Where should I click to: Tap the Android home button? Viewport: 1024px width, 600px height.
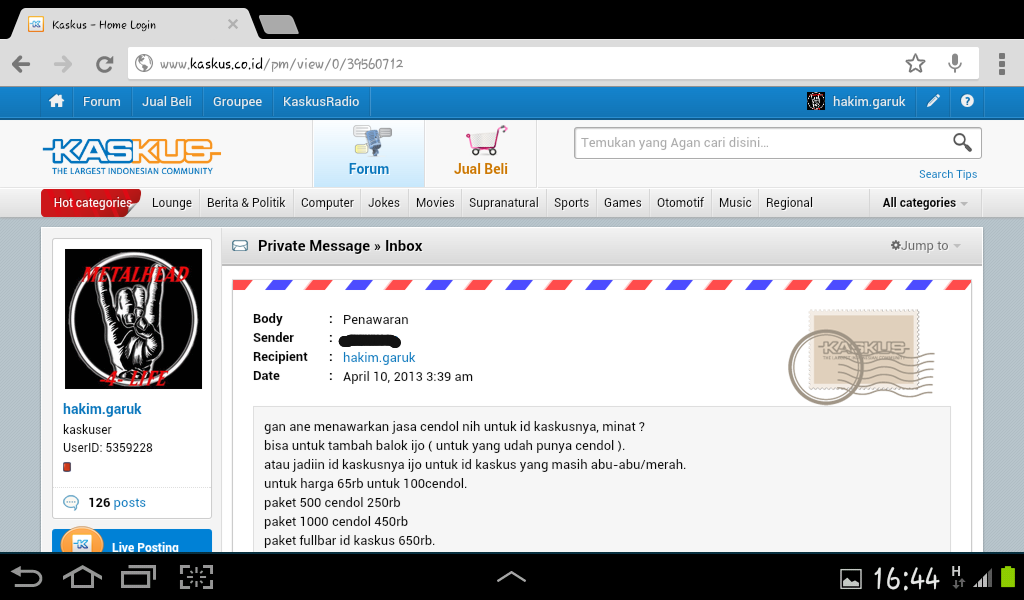(x=82, y=577)
